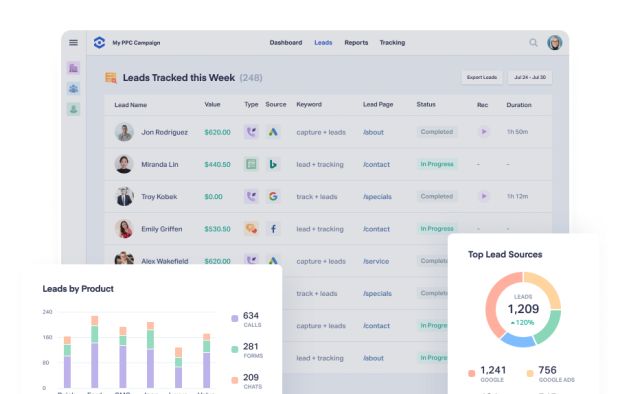618x394 pixels.
Task: Select the $620.00 value for Jon Rodriguez
Action: pyautogui.click(x=217, y=132)
